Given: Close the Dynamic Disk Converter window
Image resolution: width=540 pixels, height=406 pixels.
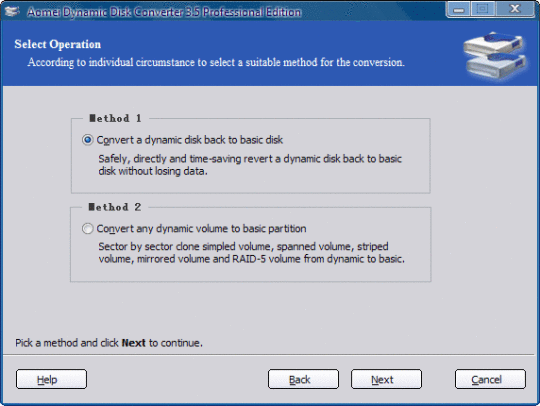Looking at the screenshot, I should click(x=515, y=9).
